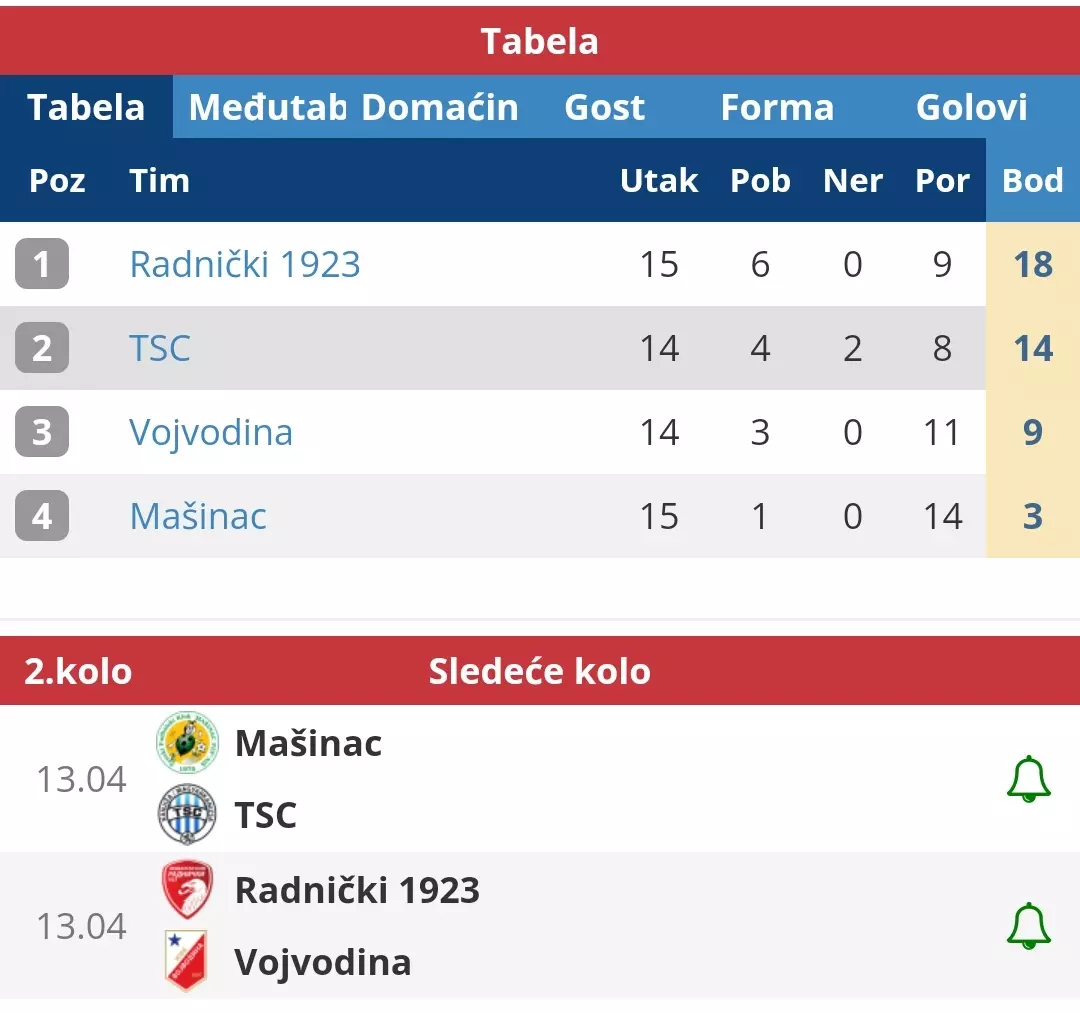Click the Sledeće kolo section header
This screenshot has width=1080, height=1013.
tap(540, 671)
